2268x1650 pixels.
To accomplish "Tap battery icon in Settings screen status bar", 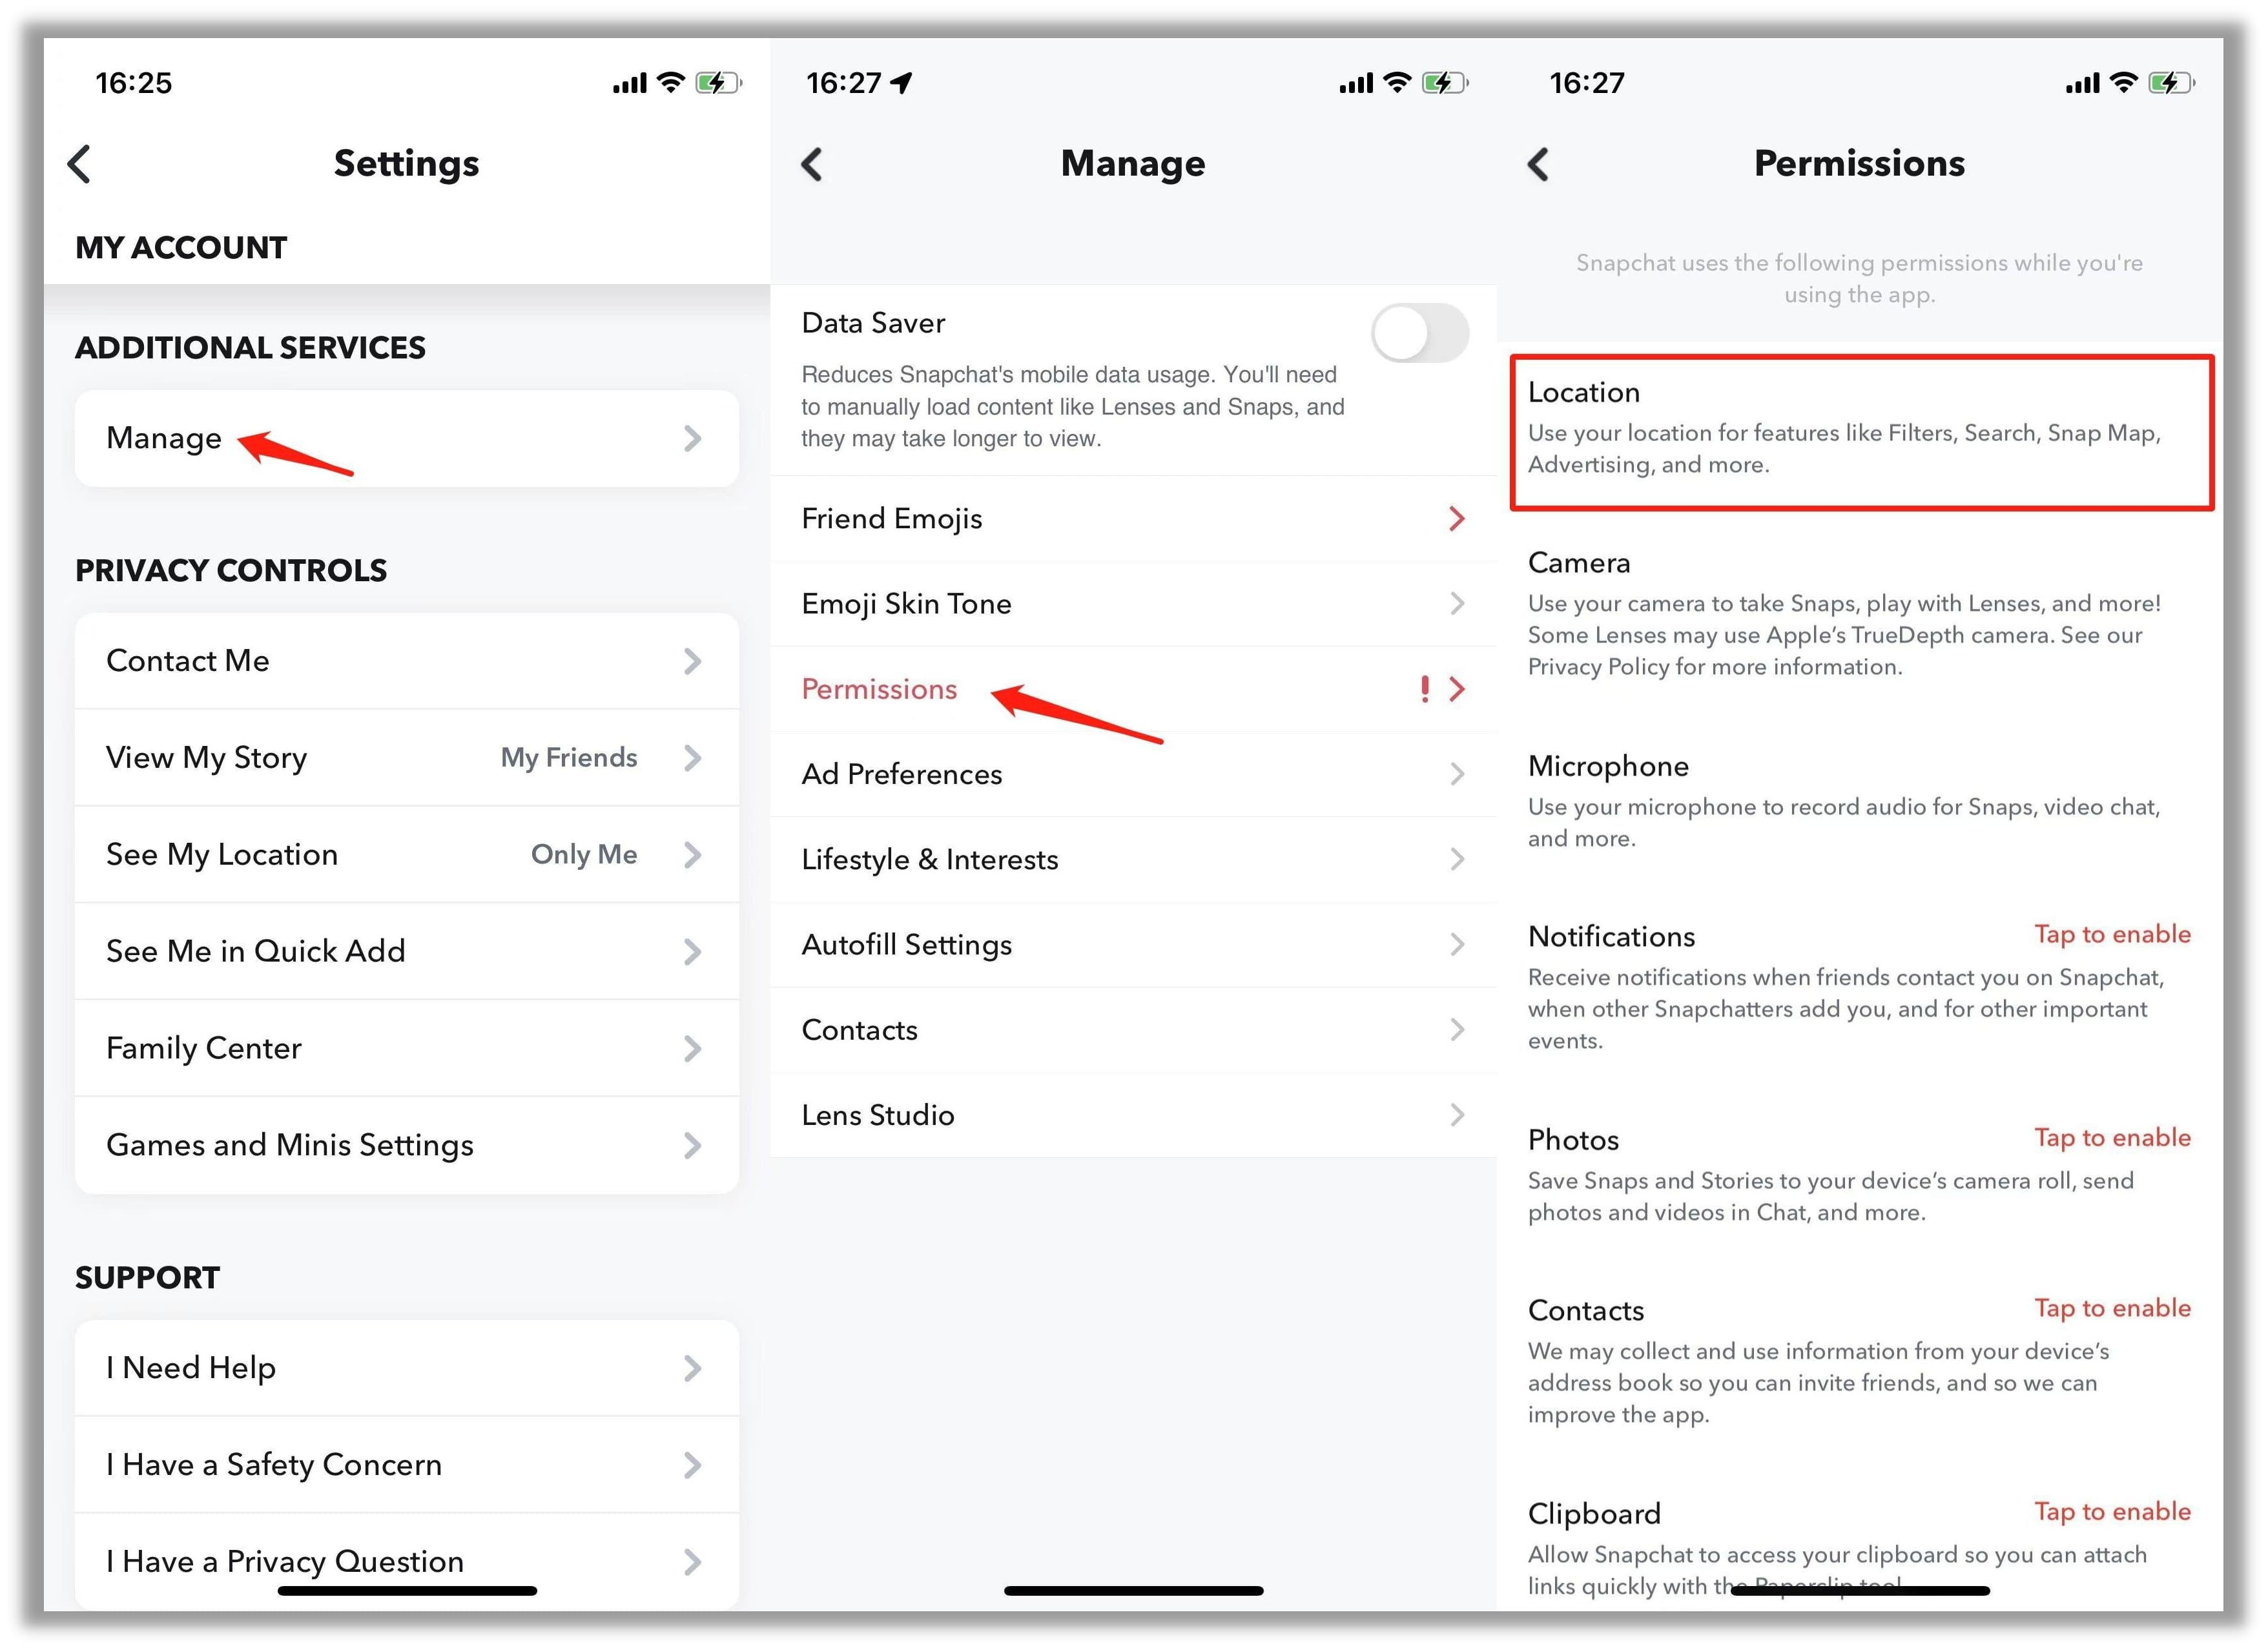I will point(719,83).
